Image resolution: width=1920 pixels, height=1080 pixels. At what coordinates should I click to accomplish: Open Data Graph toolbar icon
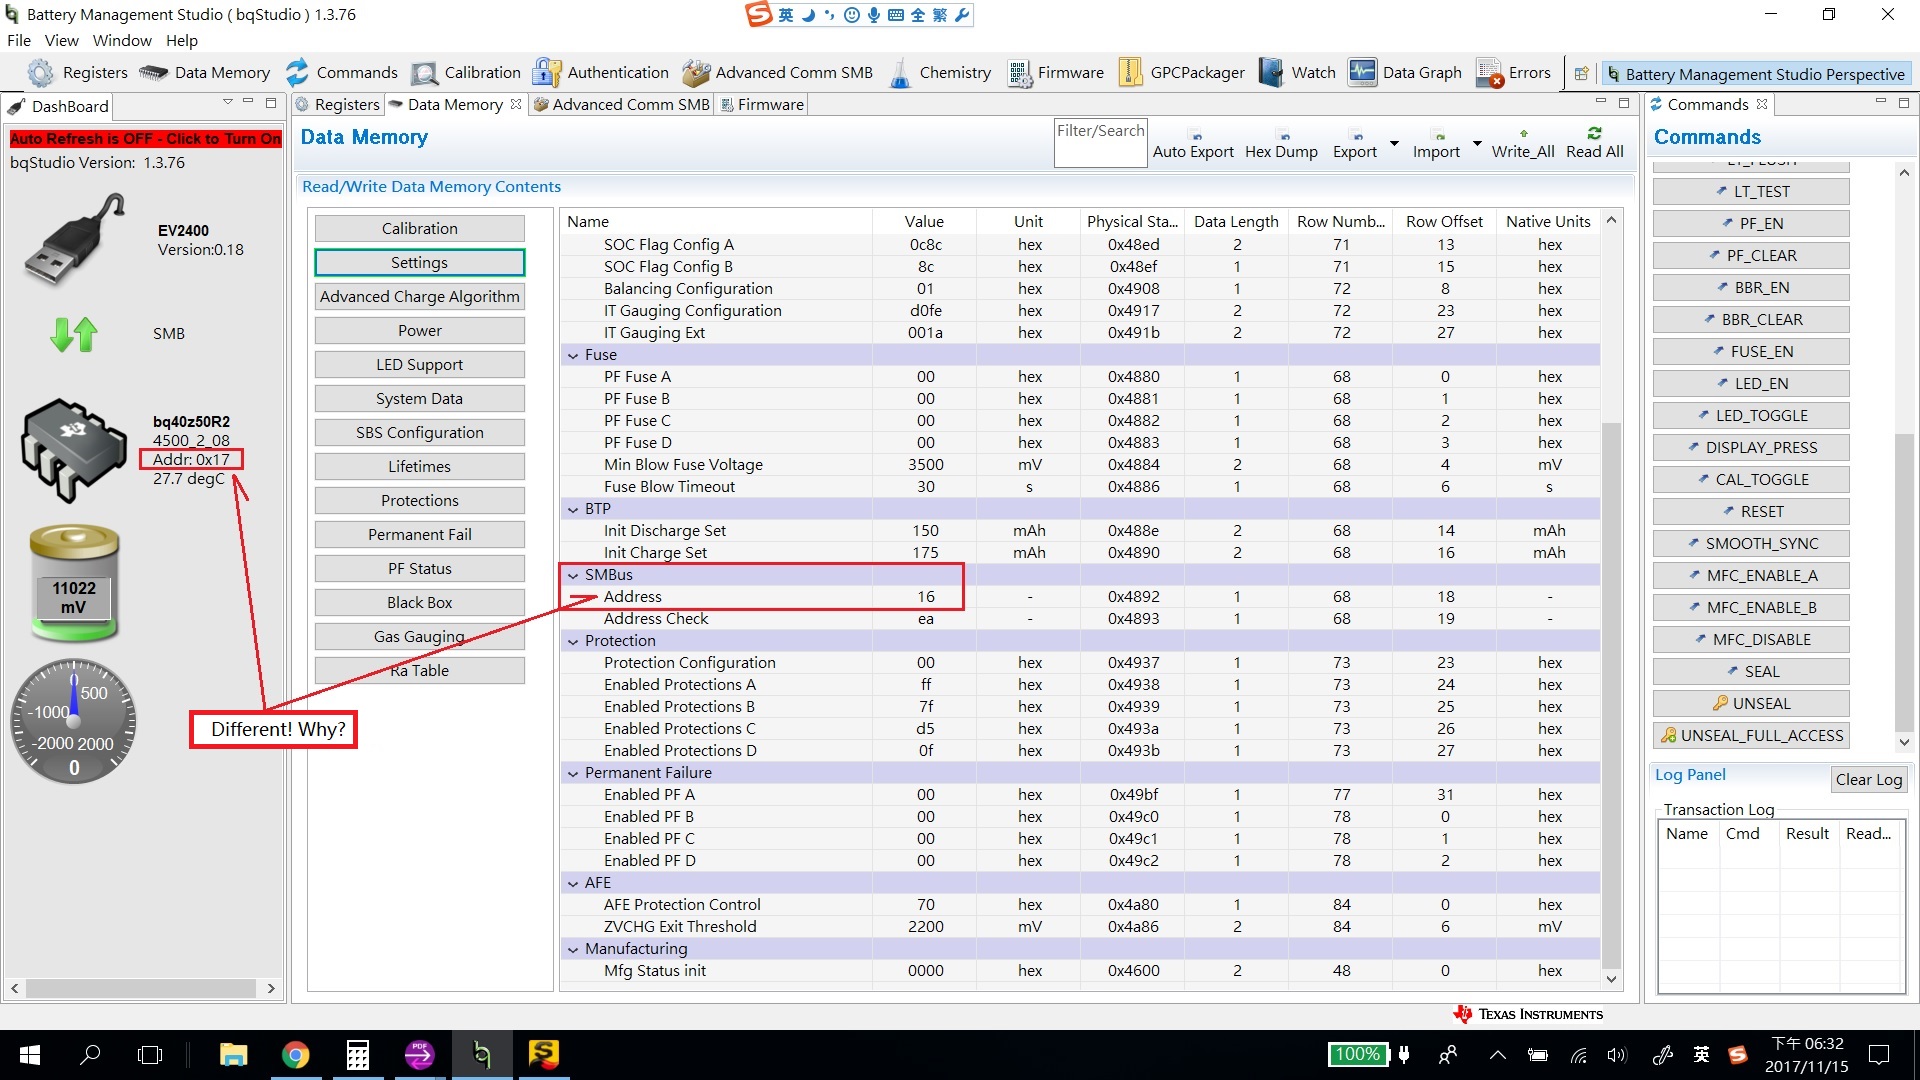(1404, 73)
